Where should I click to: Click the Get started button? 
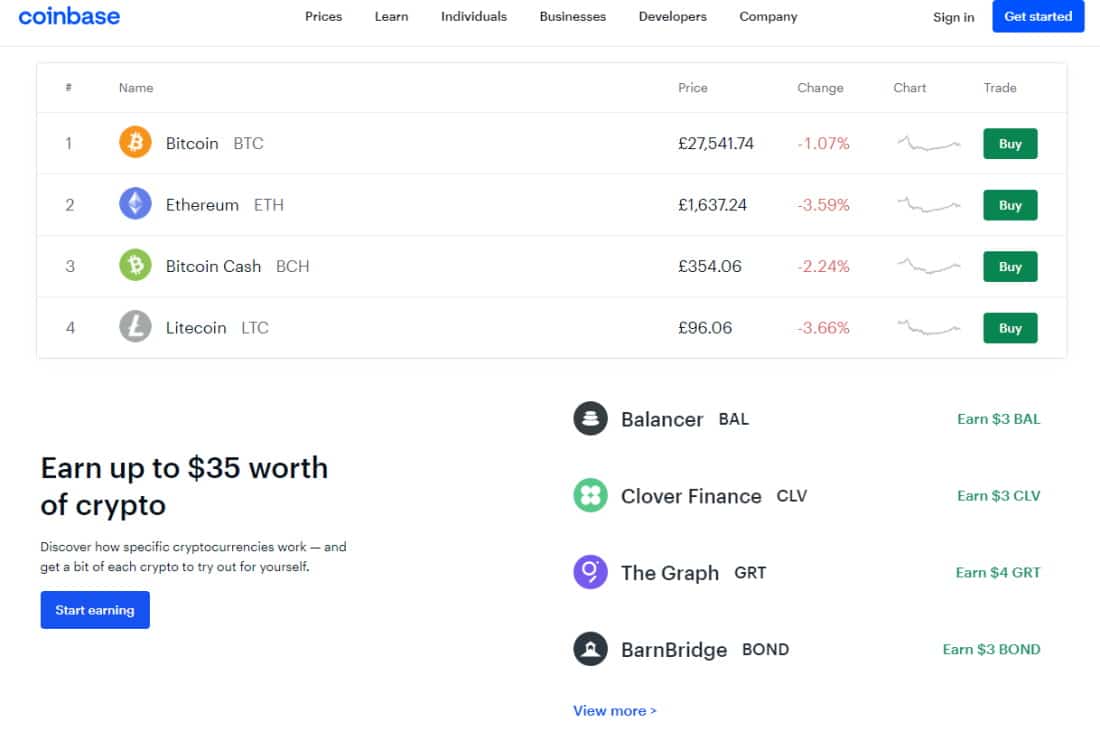pos(1038,16)
